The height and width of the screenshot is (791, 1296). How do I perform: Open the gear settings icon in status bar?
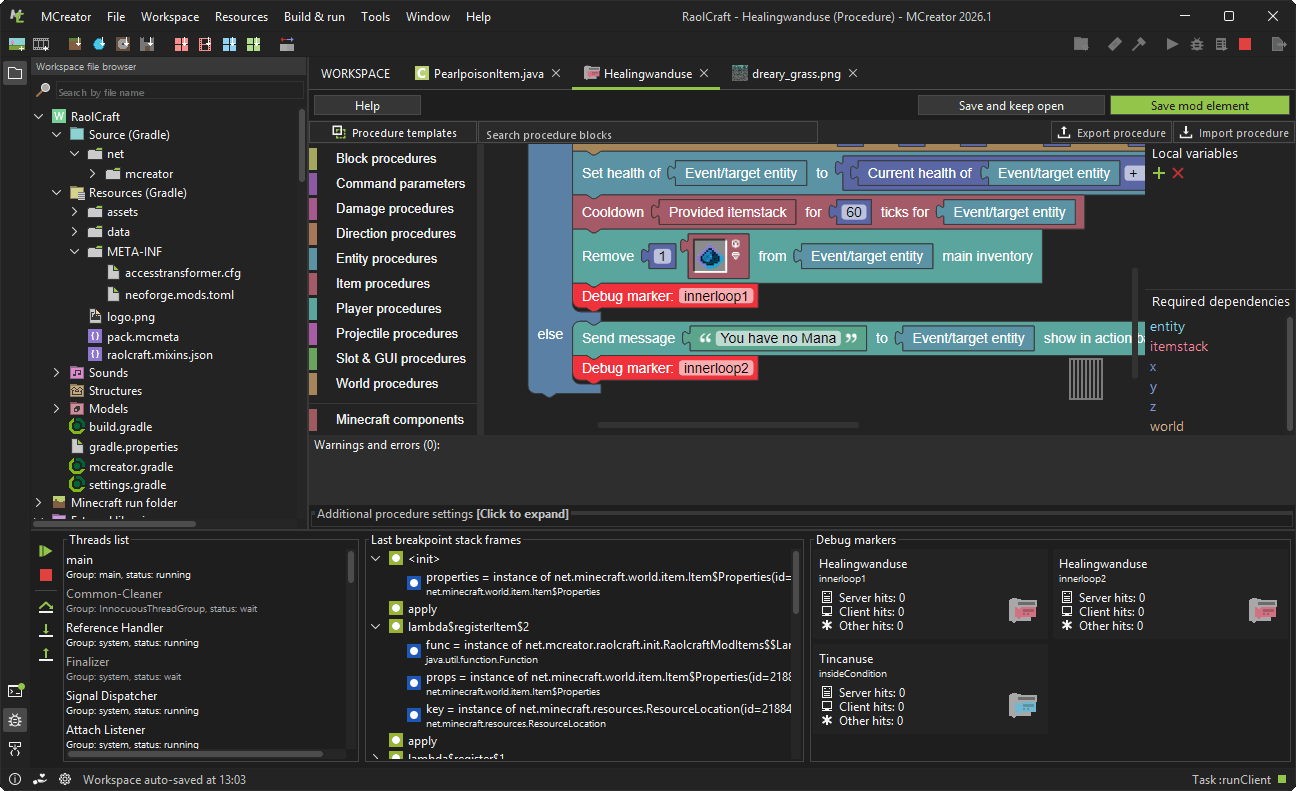coord(65,779)
